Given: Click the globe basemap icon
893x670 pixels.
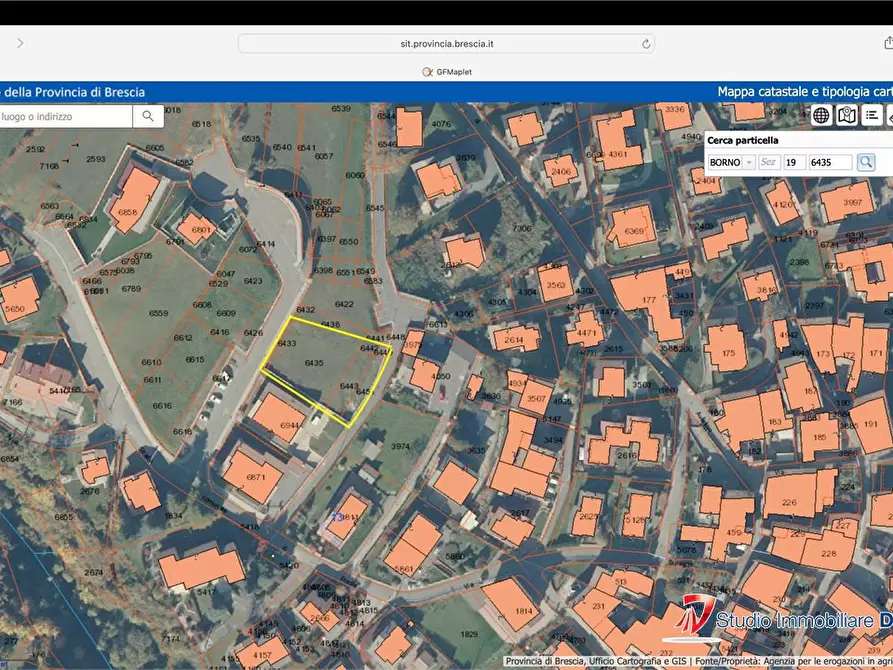Looking at the screenshot, I should (821, 115).
